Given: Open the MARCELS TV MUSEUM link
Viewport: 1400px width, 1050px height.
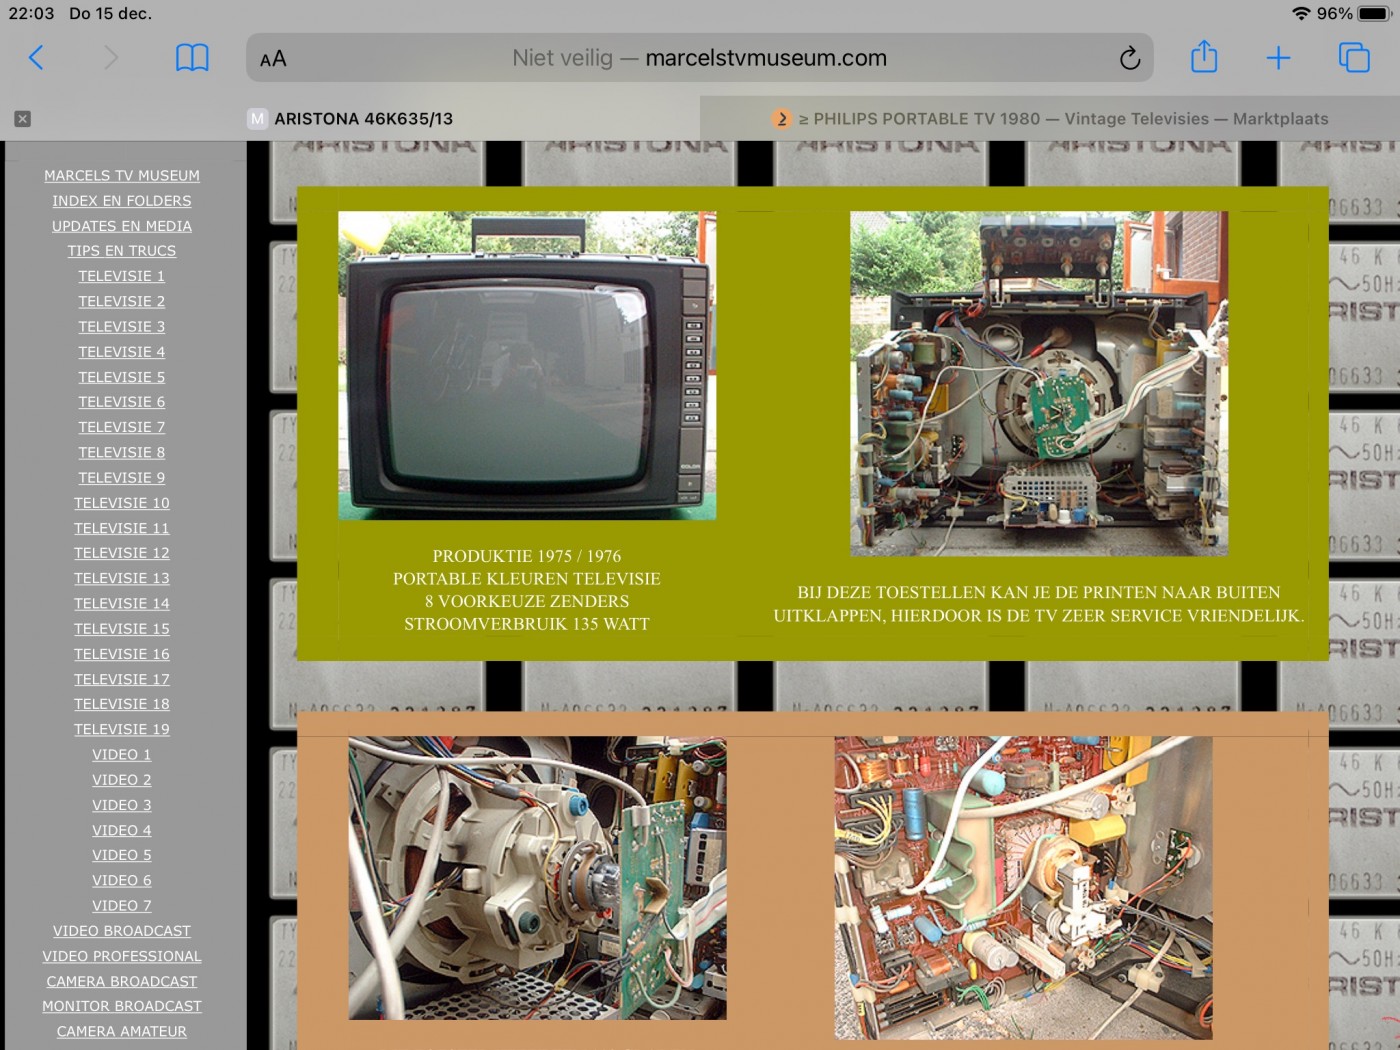Looking at the screenshot, I should click(x=122, y=176).
